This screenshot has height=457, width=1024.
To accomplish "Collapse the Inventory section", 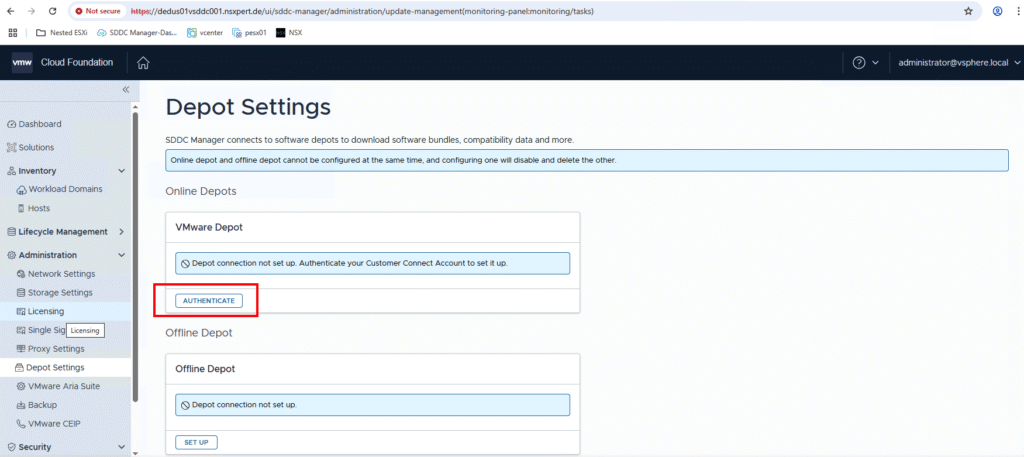I will tap(122, 171).
